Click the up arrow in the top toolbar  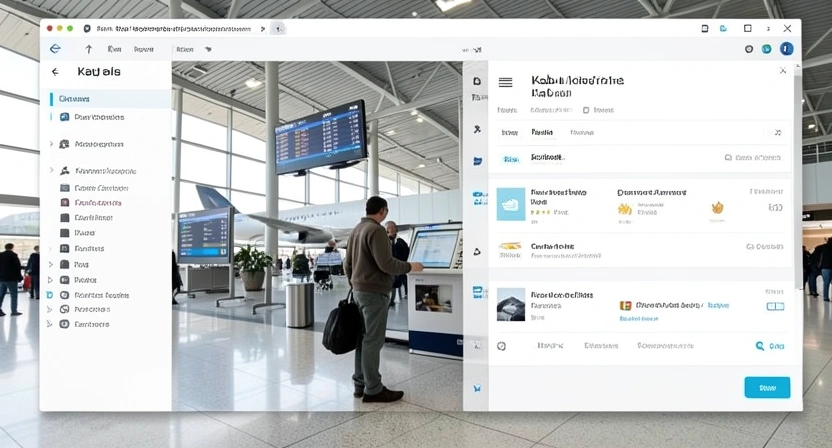(88, 49)
